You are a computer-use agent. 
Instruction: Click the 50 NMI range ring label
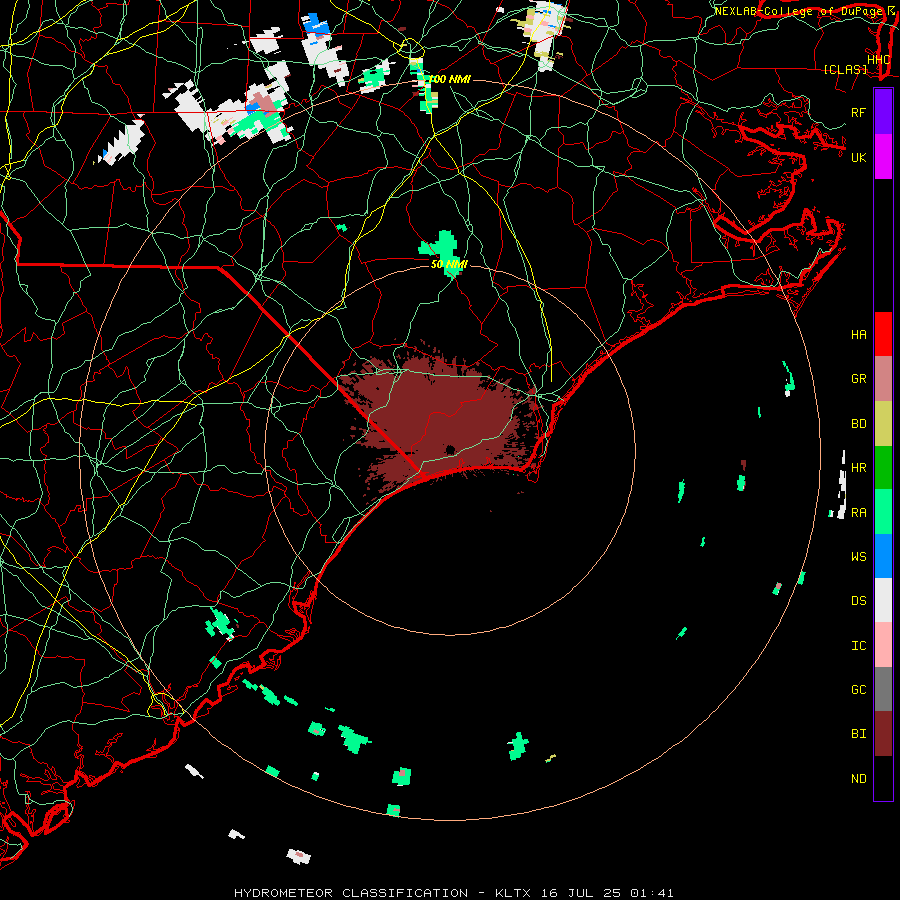[449, 264]
